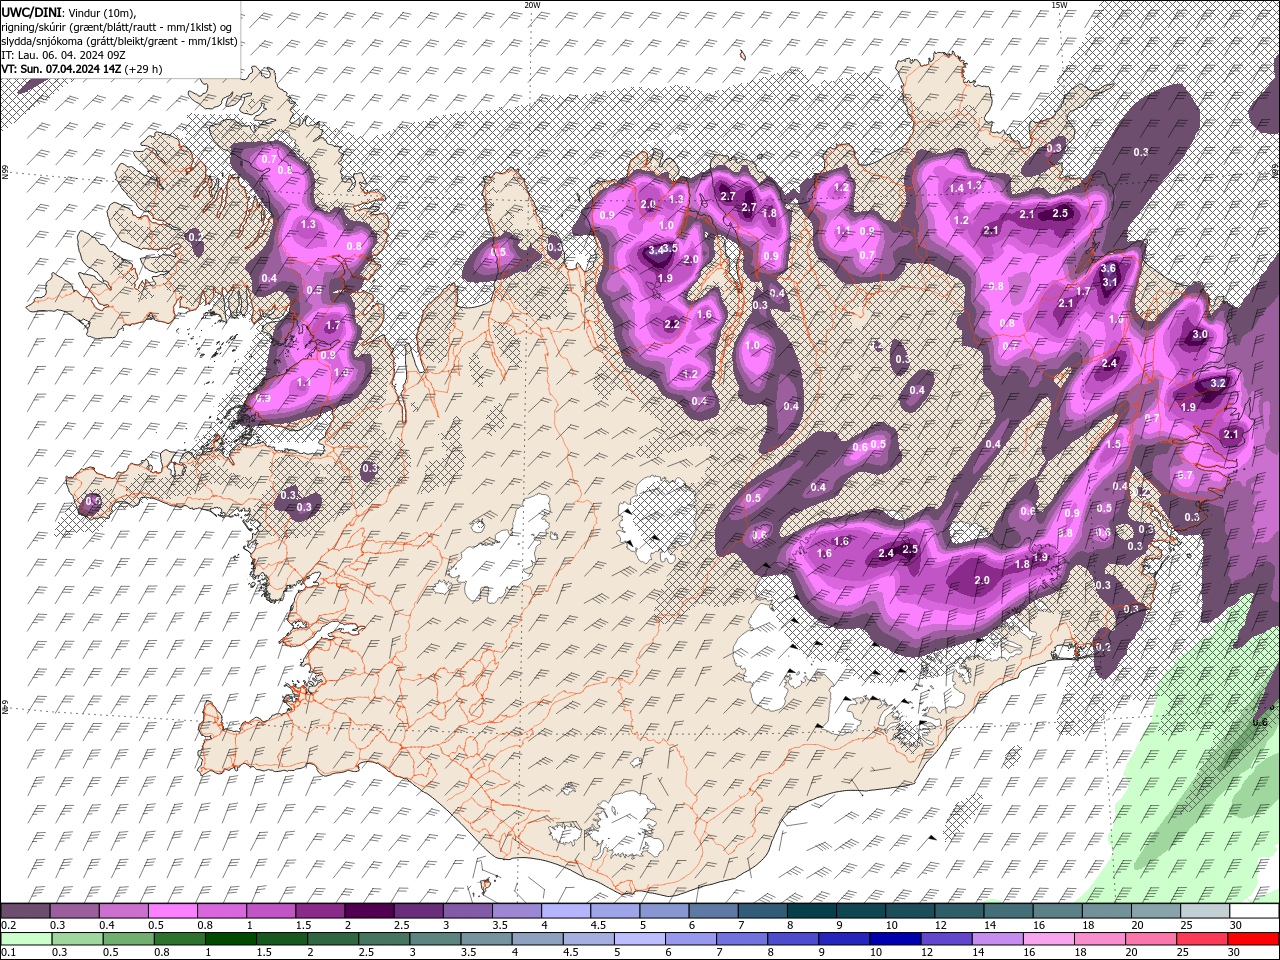Click the pale grey 25–30 swatch in upper legend
The image size is (1280, 960).
point(1206,911)
